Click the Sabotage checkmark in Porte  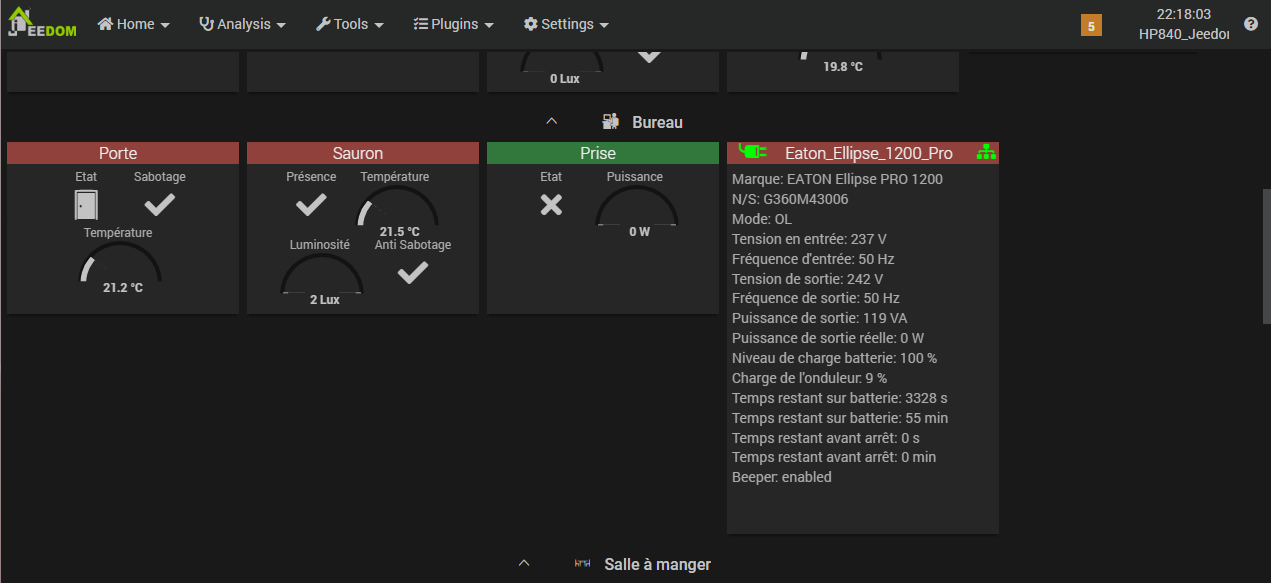click(x=159, y=205)
